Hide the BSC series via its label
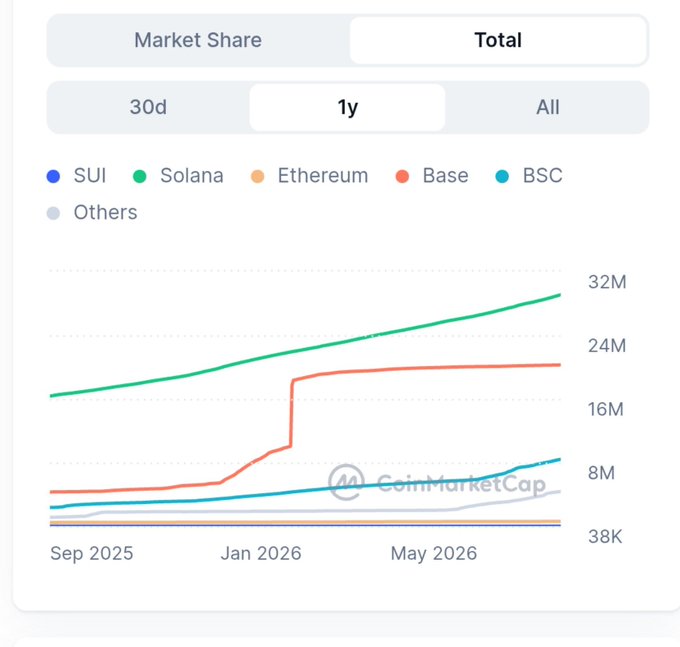680x647 pixels. [x=542, y=176]
